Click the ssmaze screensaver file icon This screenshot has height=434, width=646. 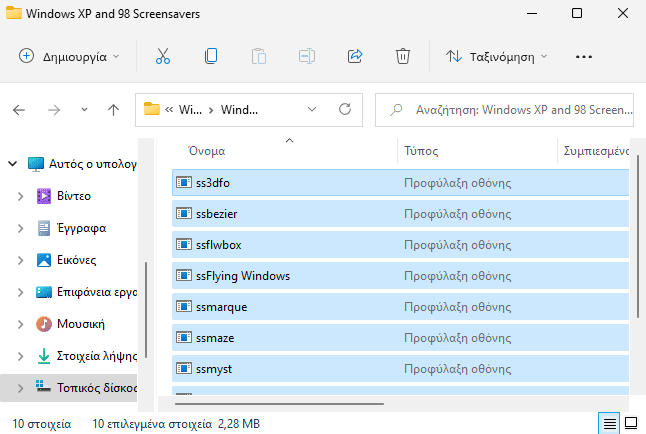[184, 338]
